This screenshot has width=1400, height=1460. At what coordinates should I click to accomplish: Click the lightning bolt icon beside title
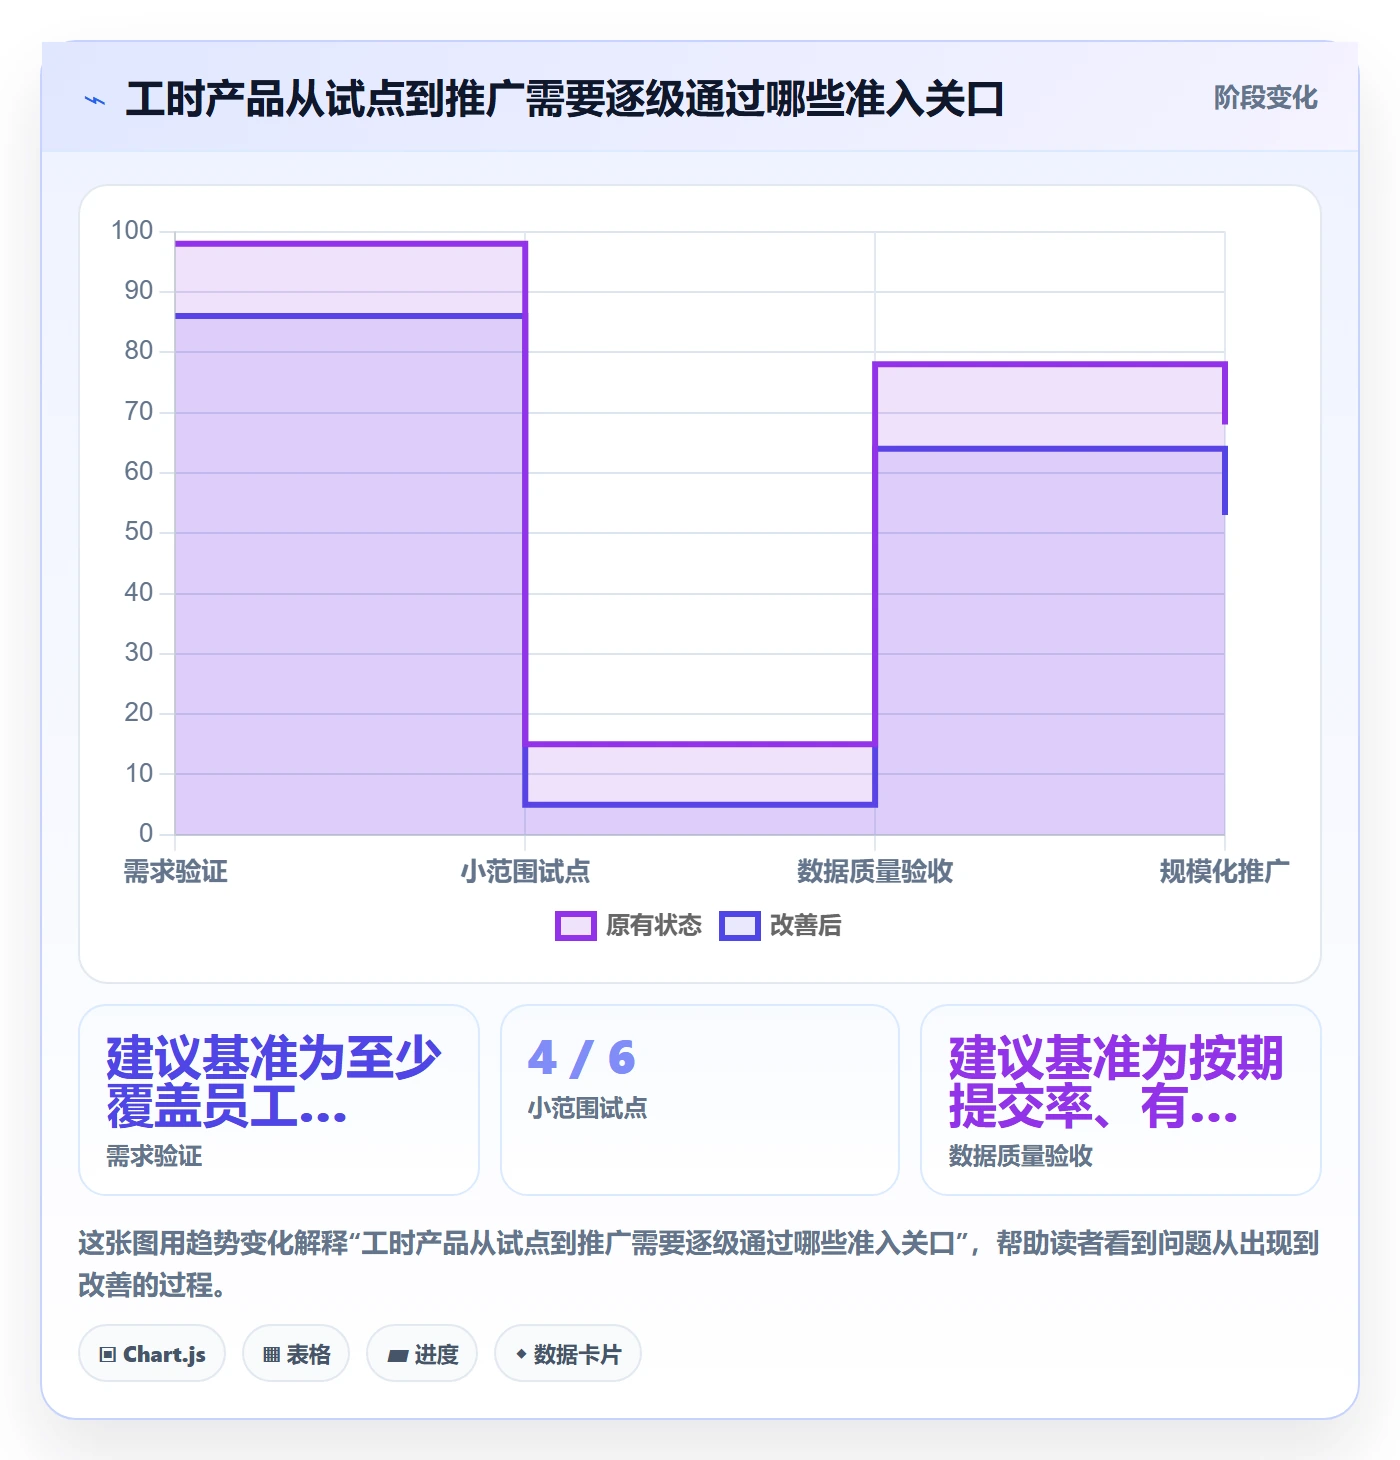pos(95,100)
